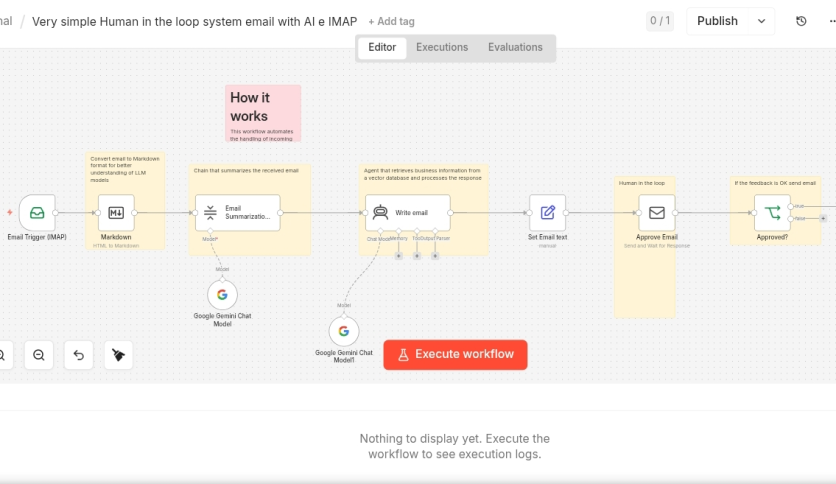Open the Write email agent node
Image resolution: width=836 pixels, height=484 pixels.
[x=407, y=213]
